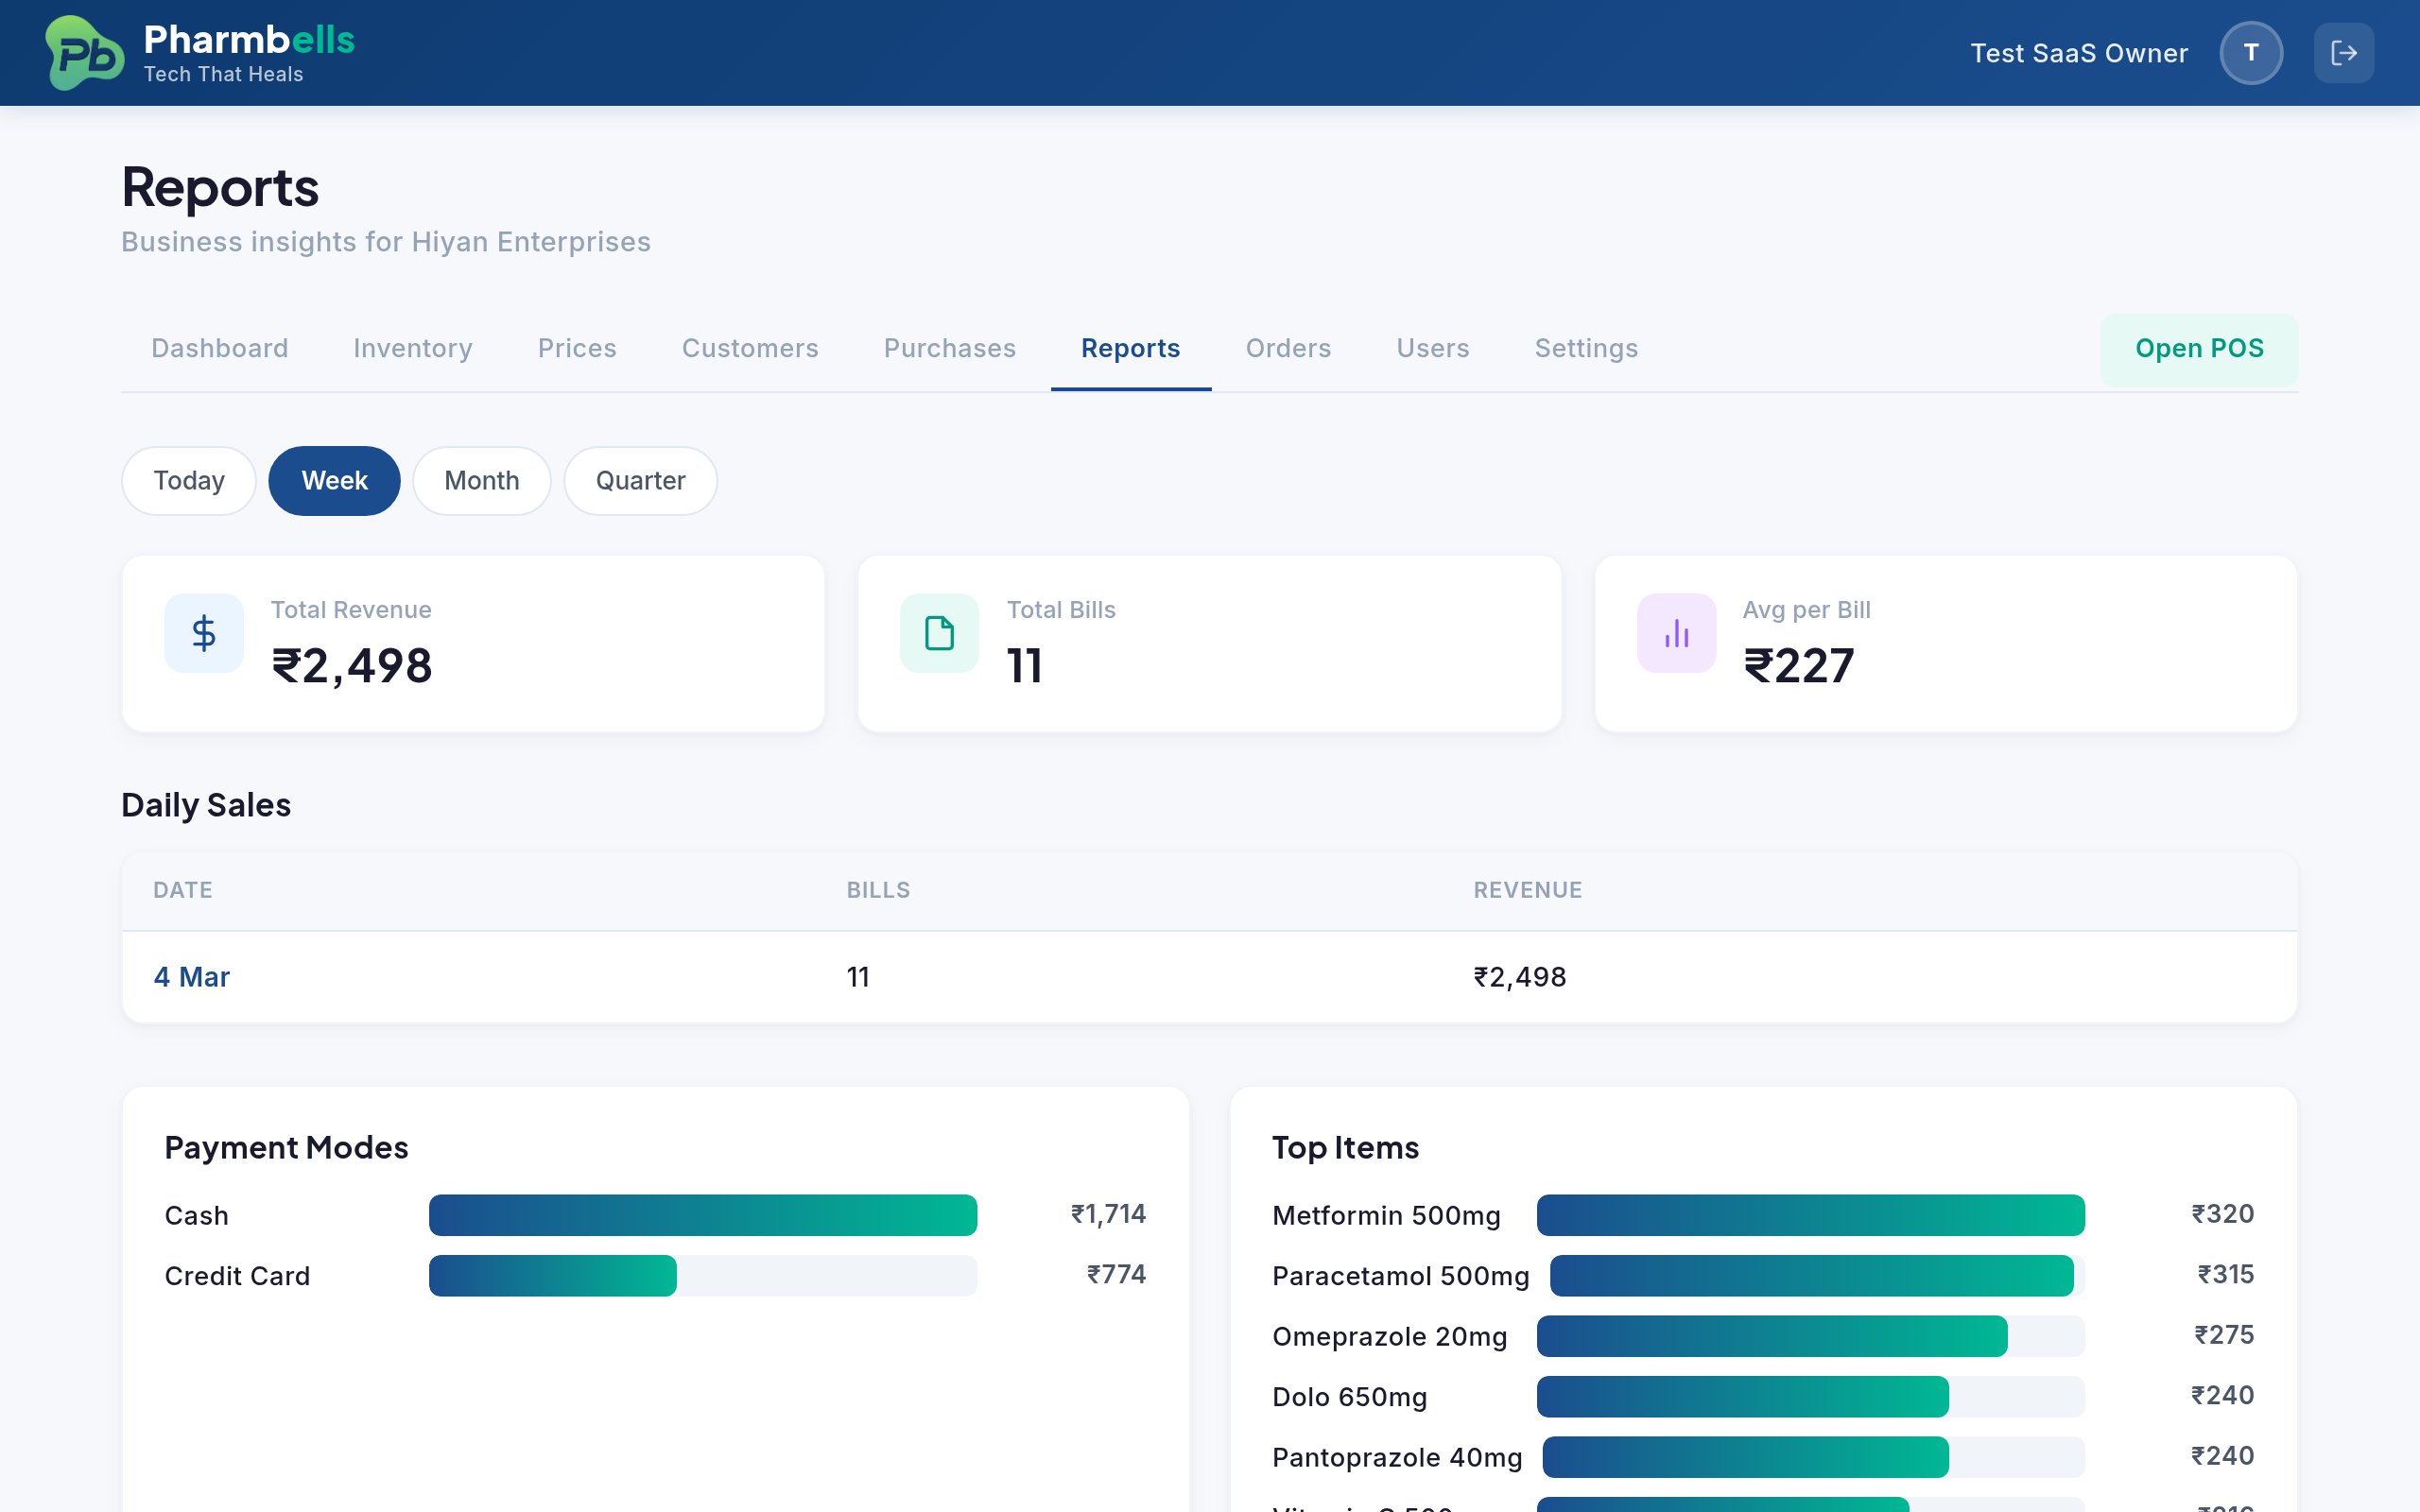Enable the Quarter filter
2420x1512 pixels.
[640, 480]
